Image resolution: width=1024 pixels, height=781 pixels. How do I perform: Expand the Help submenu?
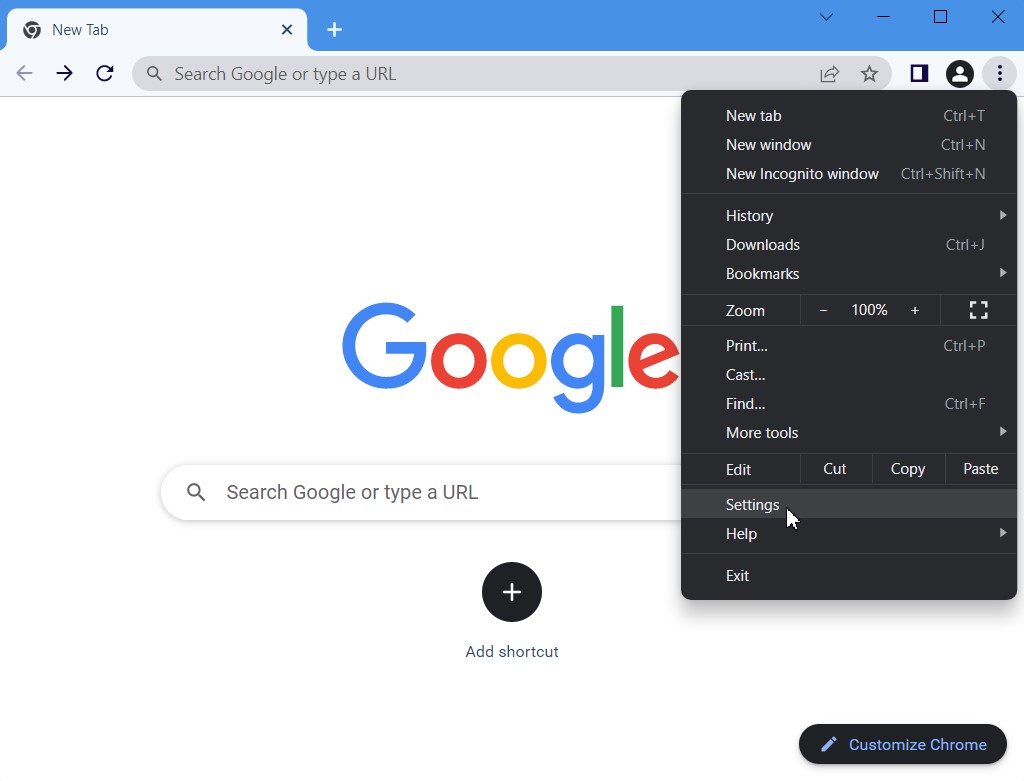tap(848, 534)
